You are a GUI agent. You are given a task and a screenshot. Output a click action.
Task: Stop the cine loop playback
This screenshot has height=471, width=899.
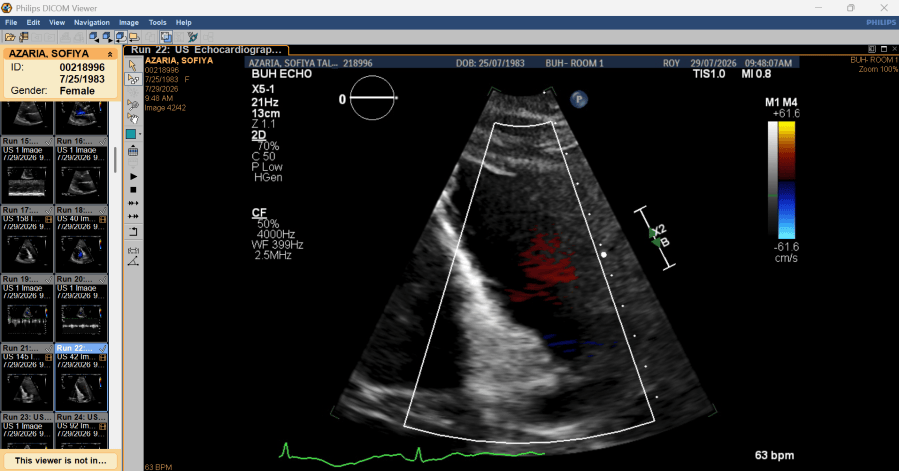133,190
